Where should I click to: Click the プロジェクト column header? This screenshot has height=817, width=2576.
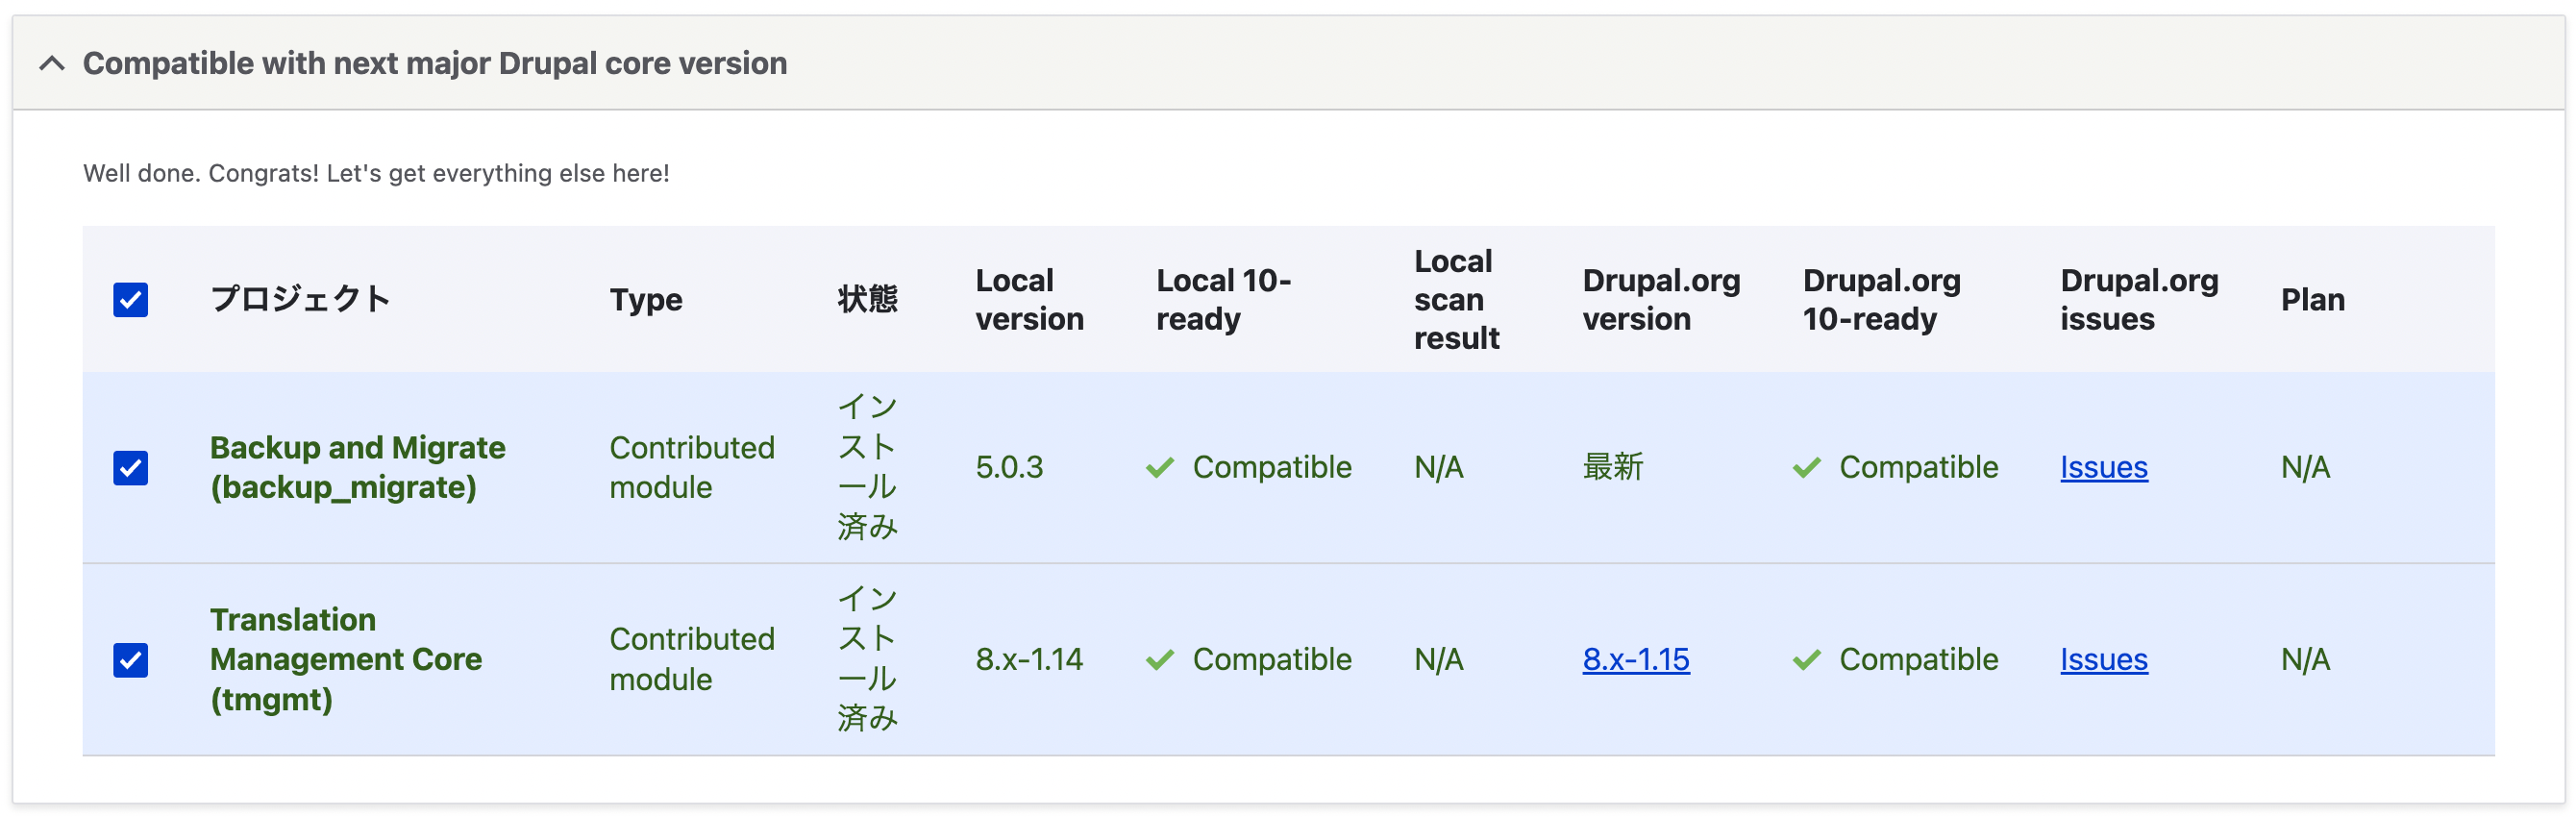tap(300, 299)
